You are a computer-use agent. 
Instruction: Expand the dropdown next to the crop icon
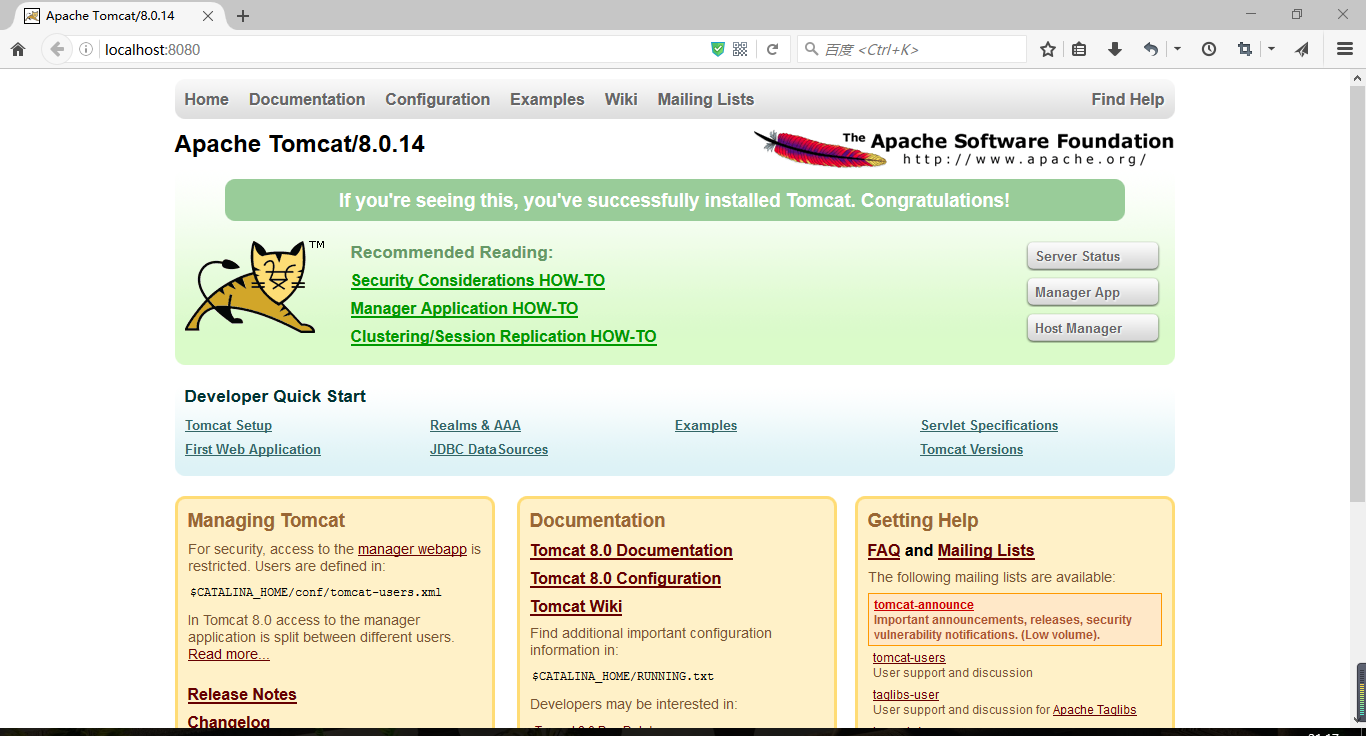pyautogui.click(x=1271, y=49)
